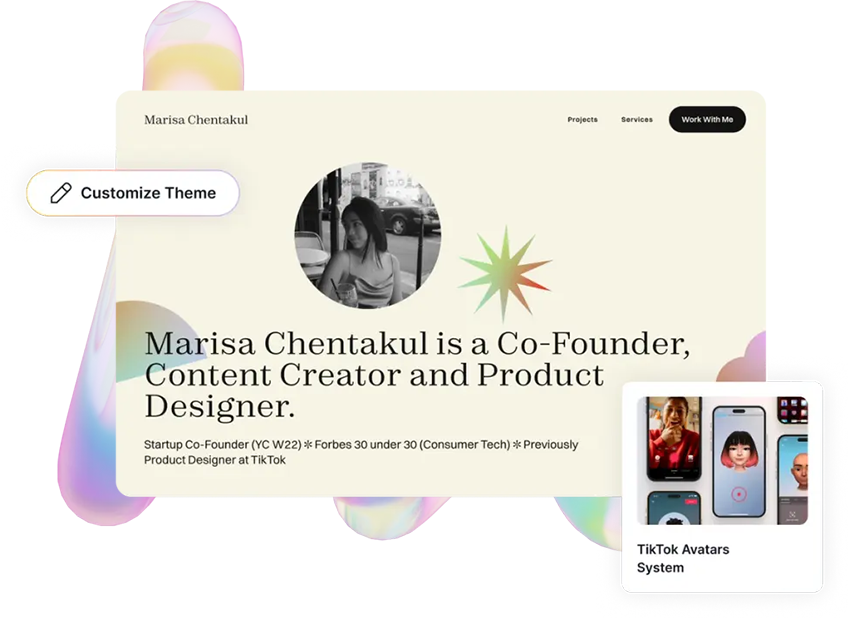Open the Projects nav item
Viewport: 848px width, 618px height.
[582, 119]
